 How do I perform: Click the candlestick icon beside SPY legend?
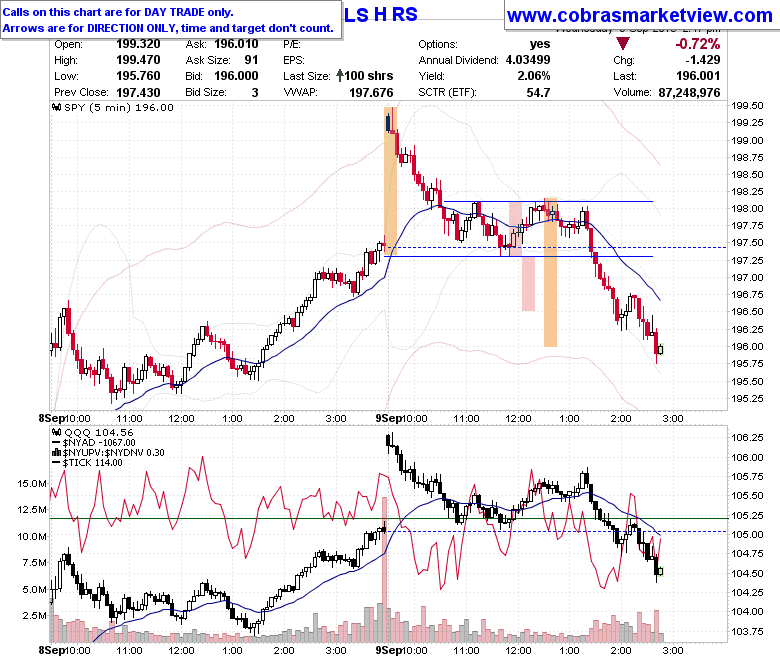57,107
